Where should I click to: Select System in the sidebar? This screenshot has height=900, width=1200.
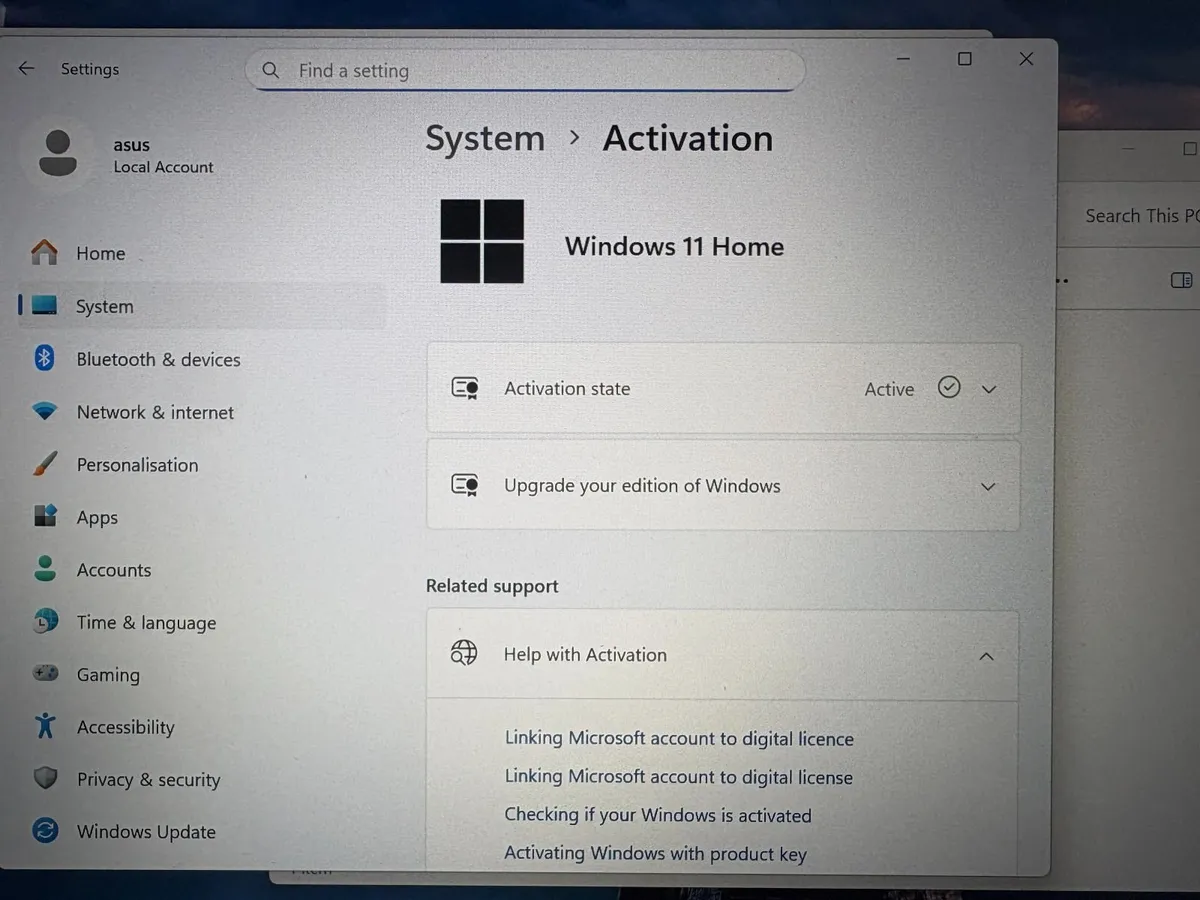[200, 306]
